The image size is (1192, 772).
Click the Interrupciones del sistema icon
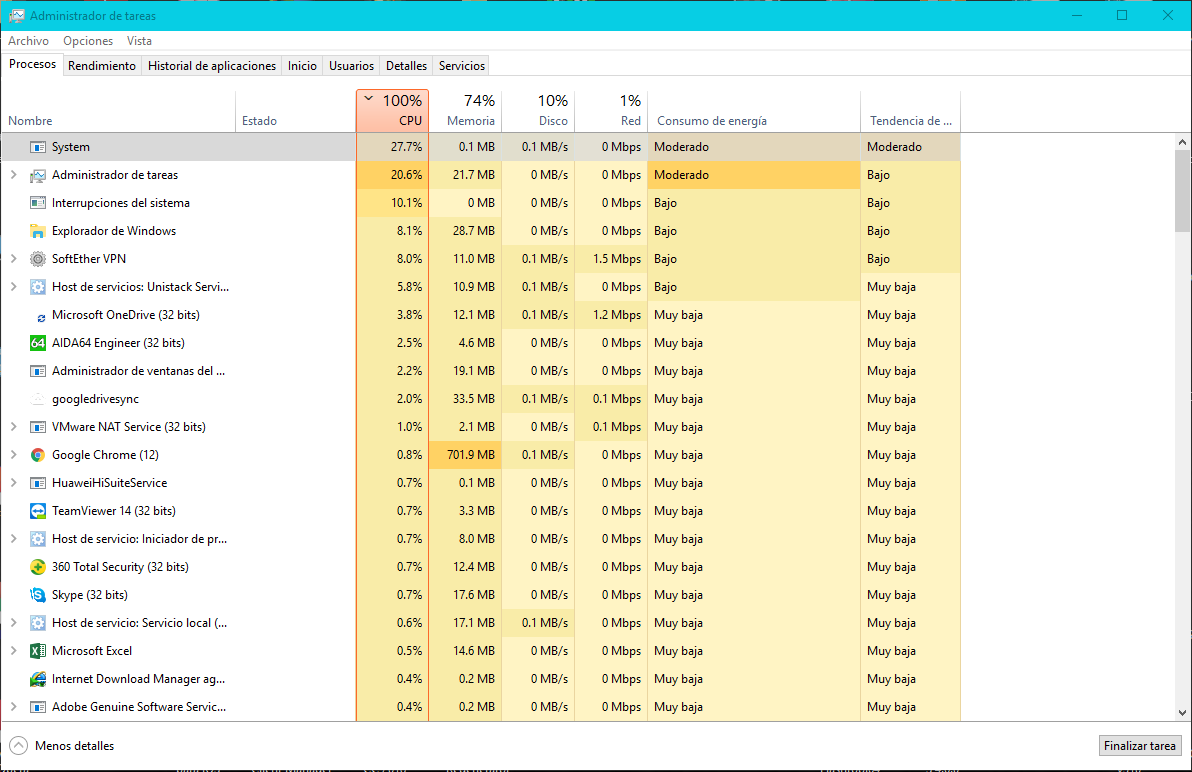click(x=37, y=203)
